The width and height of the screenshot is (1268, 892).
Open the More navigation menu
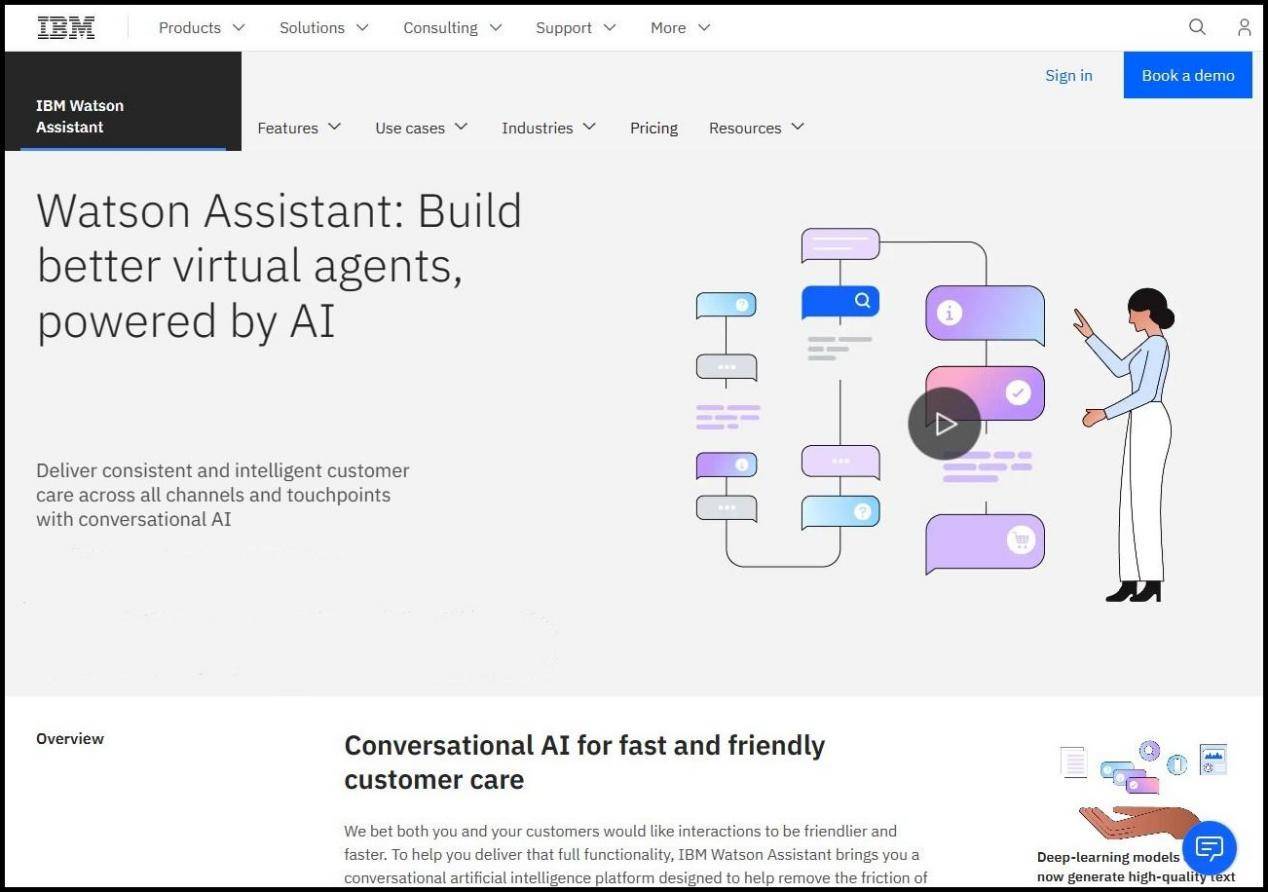click(679, 28)
